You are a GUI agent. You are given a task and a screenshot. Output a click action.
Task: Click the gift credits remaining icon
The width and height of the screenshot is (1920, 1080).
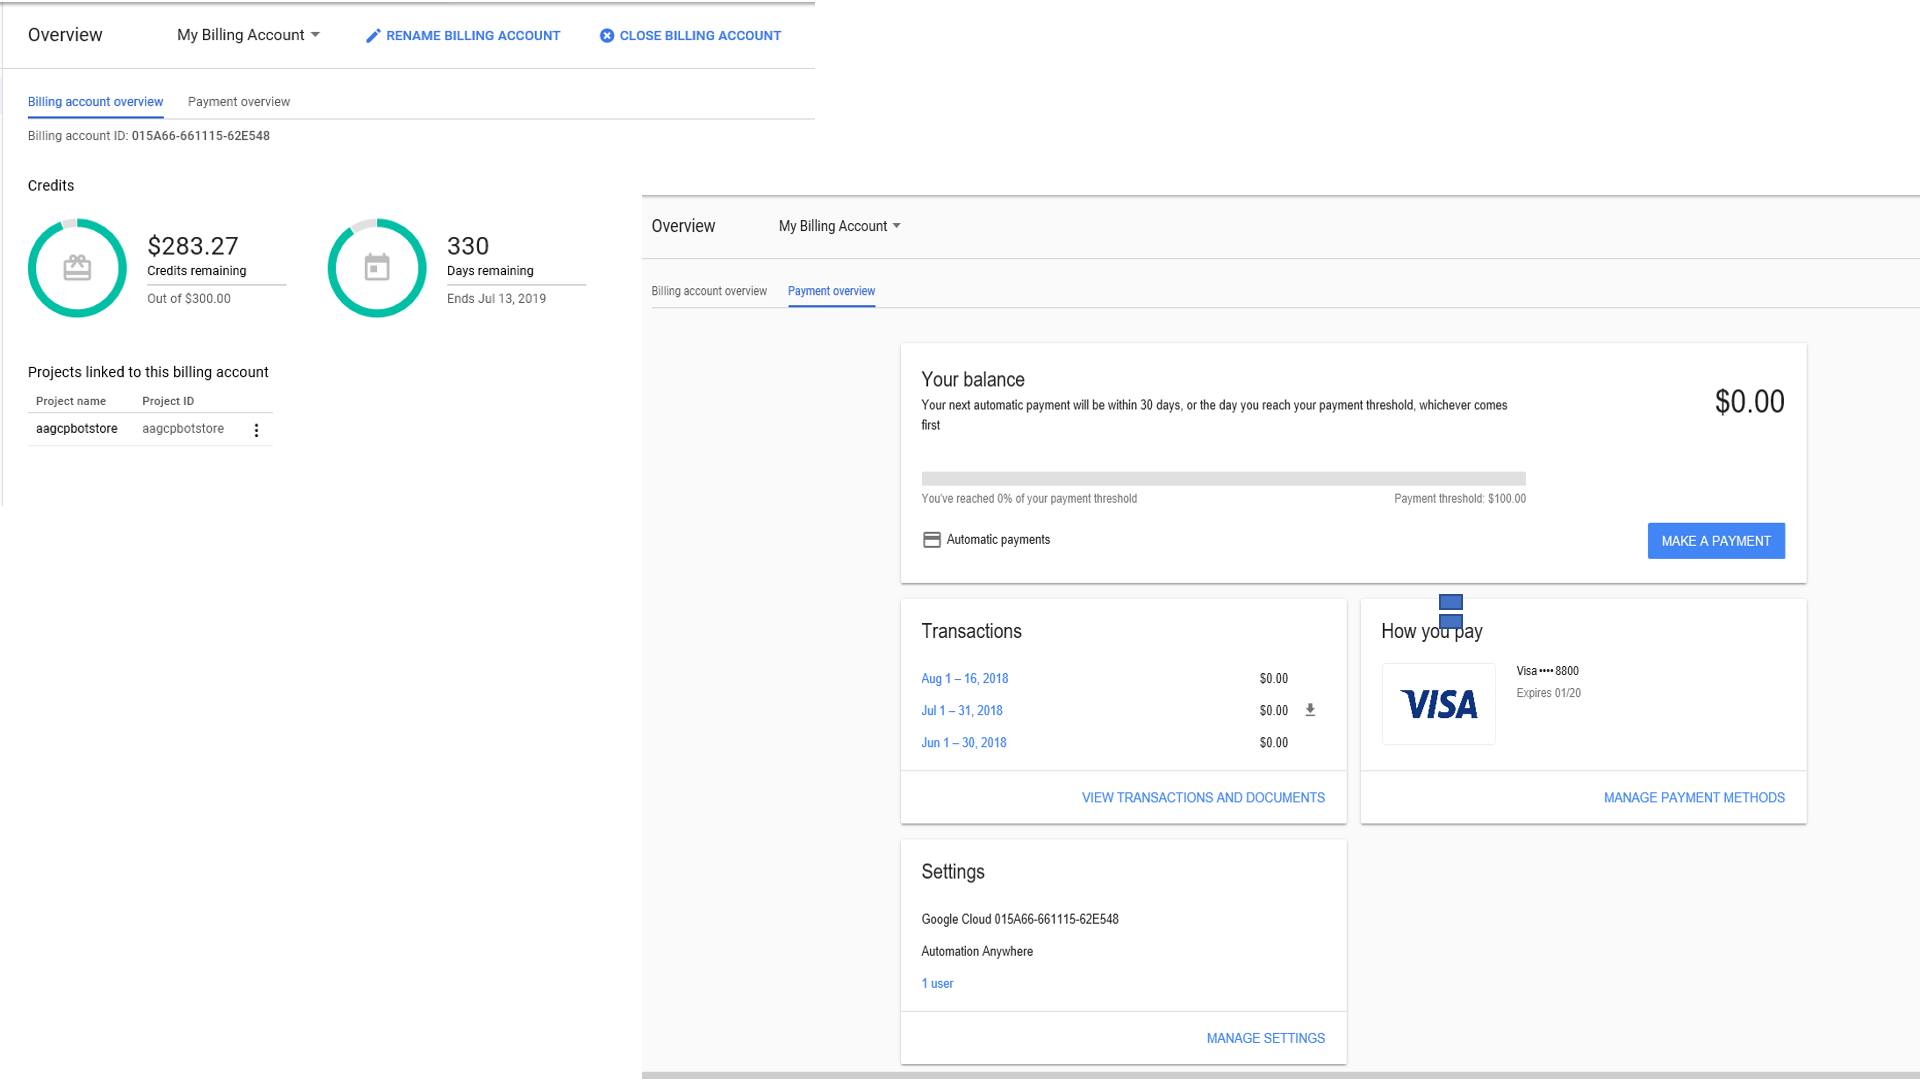[77, 268]
